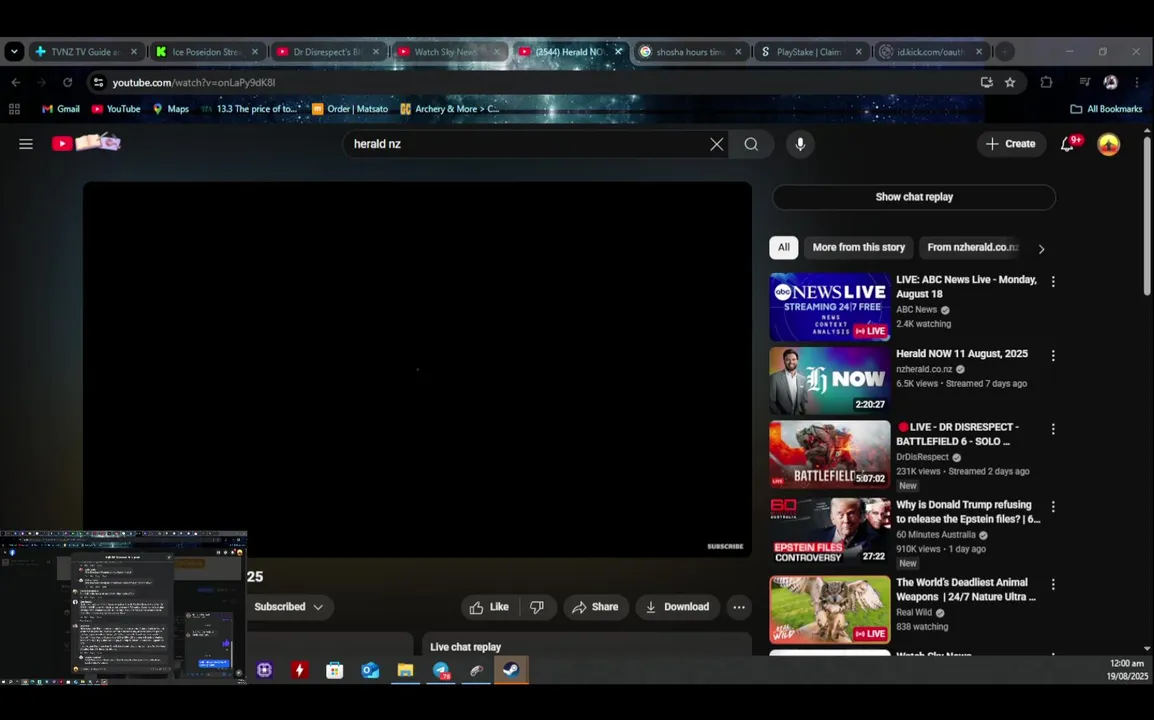
Task: Click the Create button
Action: pyautogui.click(x=1010, y=144)
